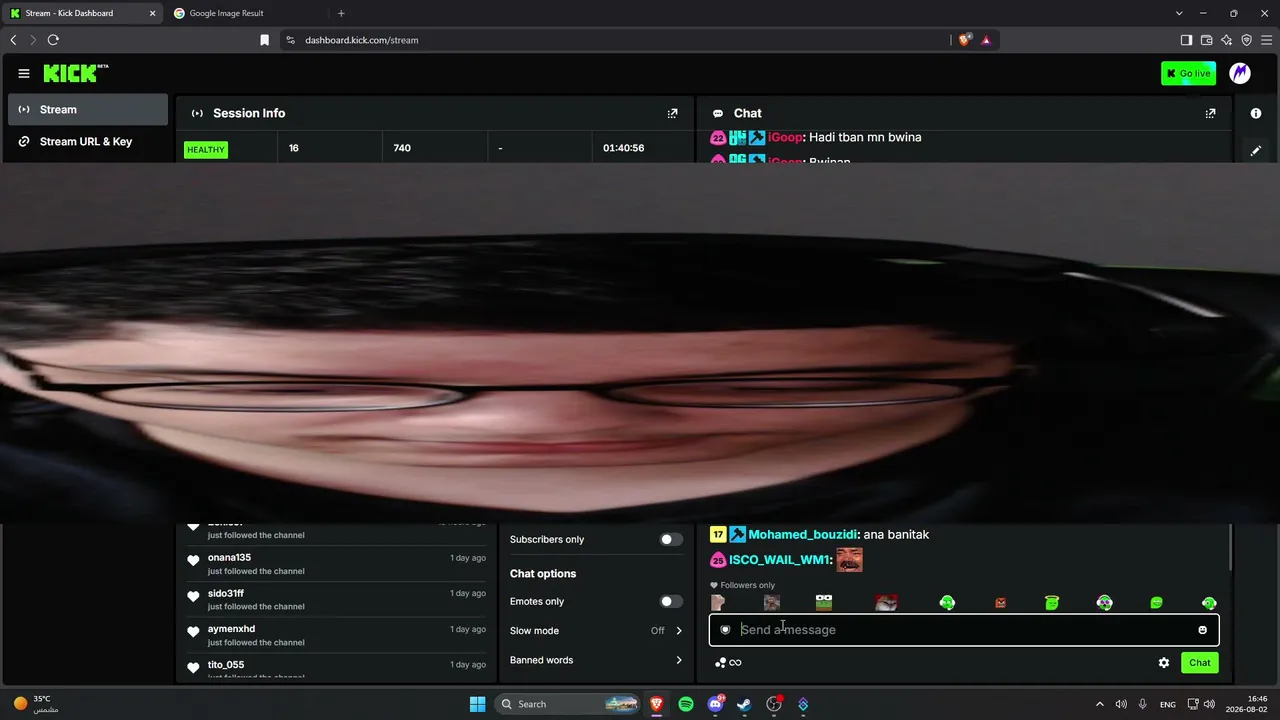Click the address bar URL
This screenshot has width=1280, height=720.
pos(362,40)
